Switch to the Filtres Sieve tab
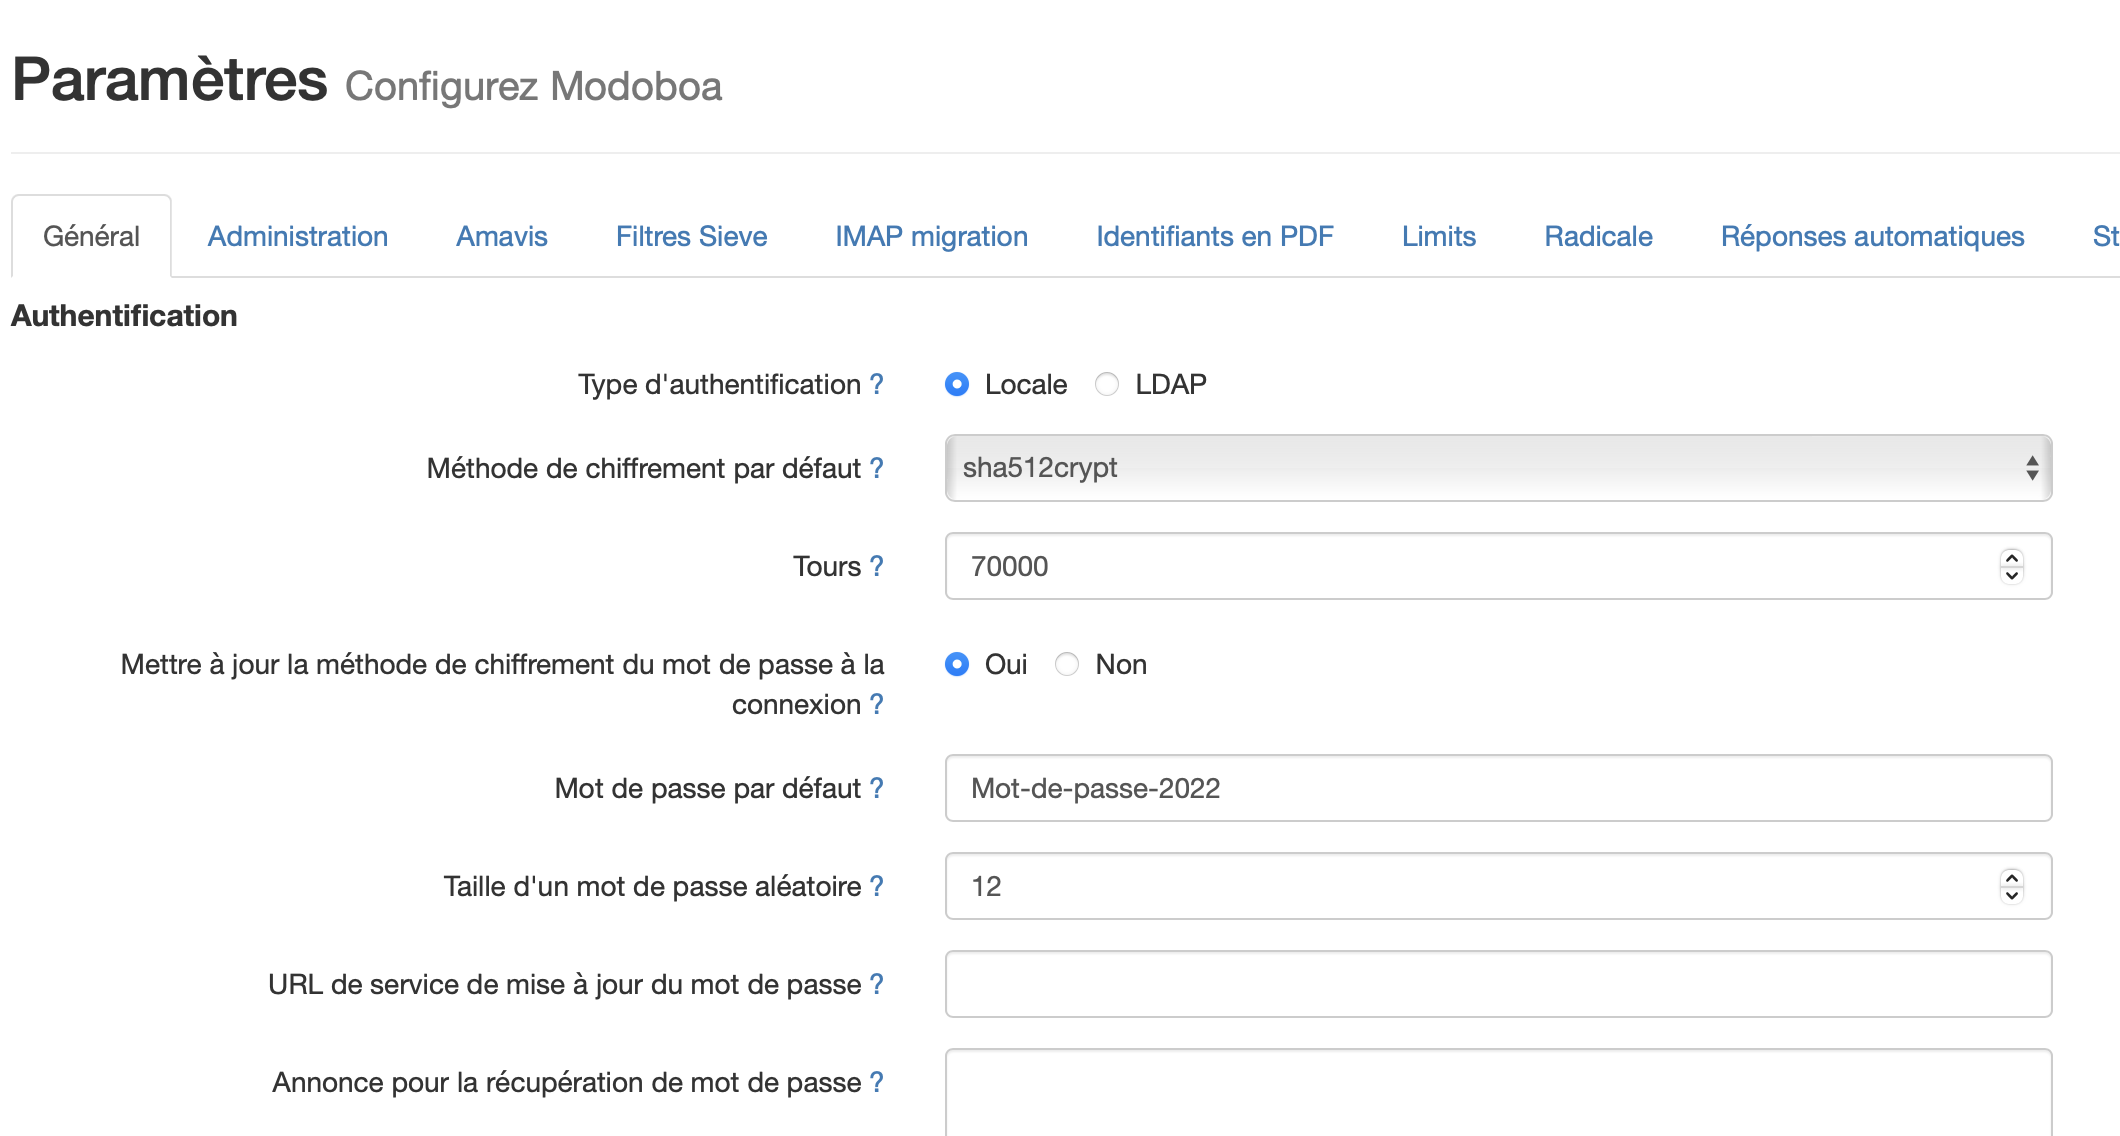This screenshot has width=2120, height=1136. 691,236
